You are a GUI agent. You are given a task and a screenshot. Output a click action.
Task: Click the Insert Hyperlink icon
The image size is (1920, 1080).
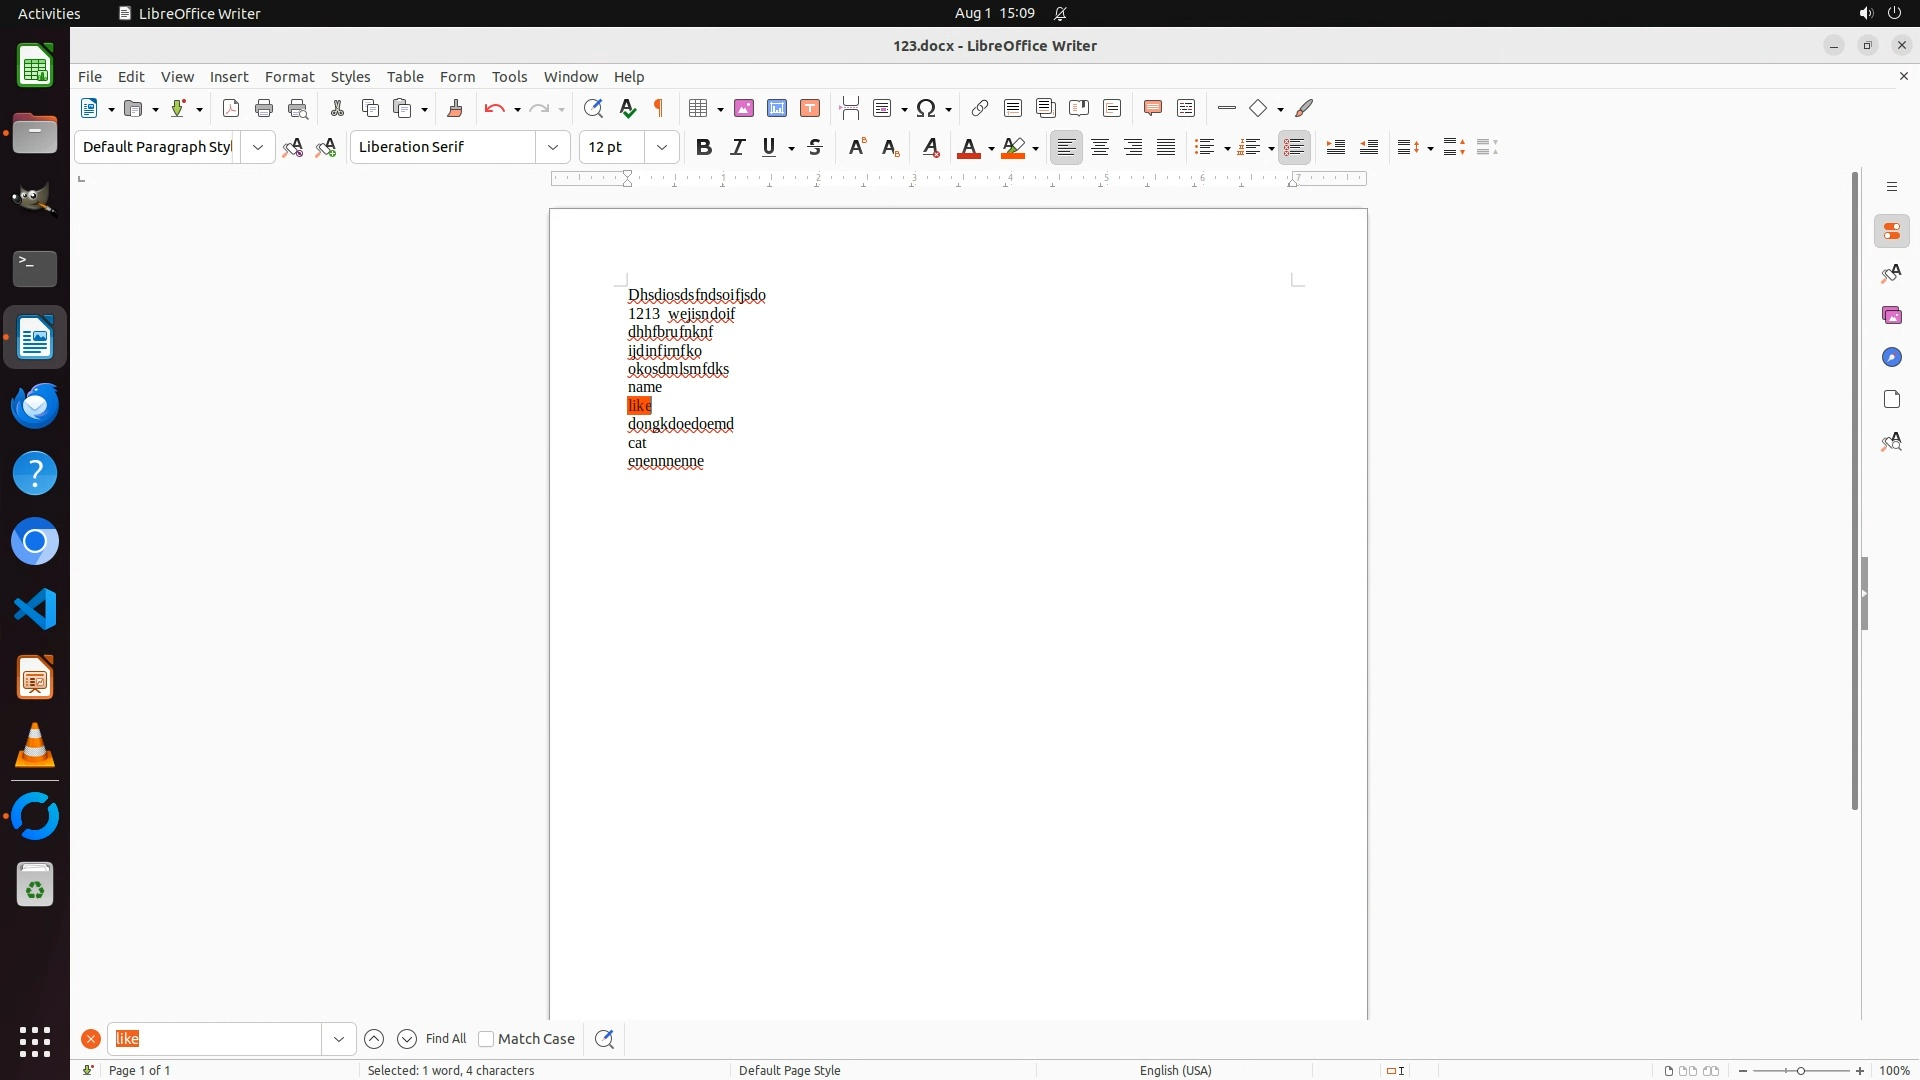[980, 108]
